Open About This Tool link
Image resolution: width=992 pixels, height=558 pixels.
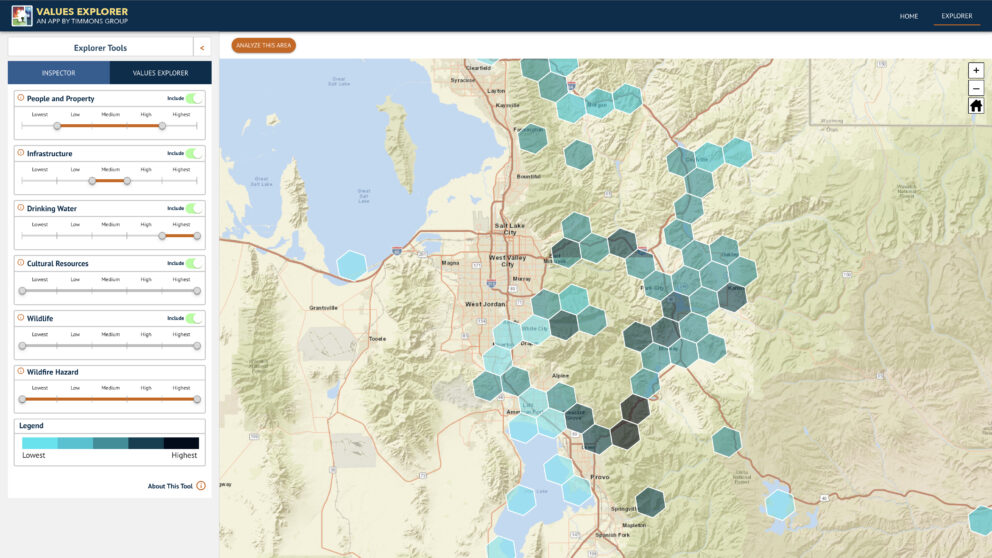tap(170, 486)
